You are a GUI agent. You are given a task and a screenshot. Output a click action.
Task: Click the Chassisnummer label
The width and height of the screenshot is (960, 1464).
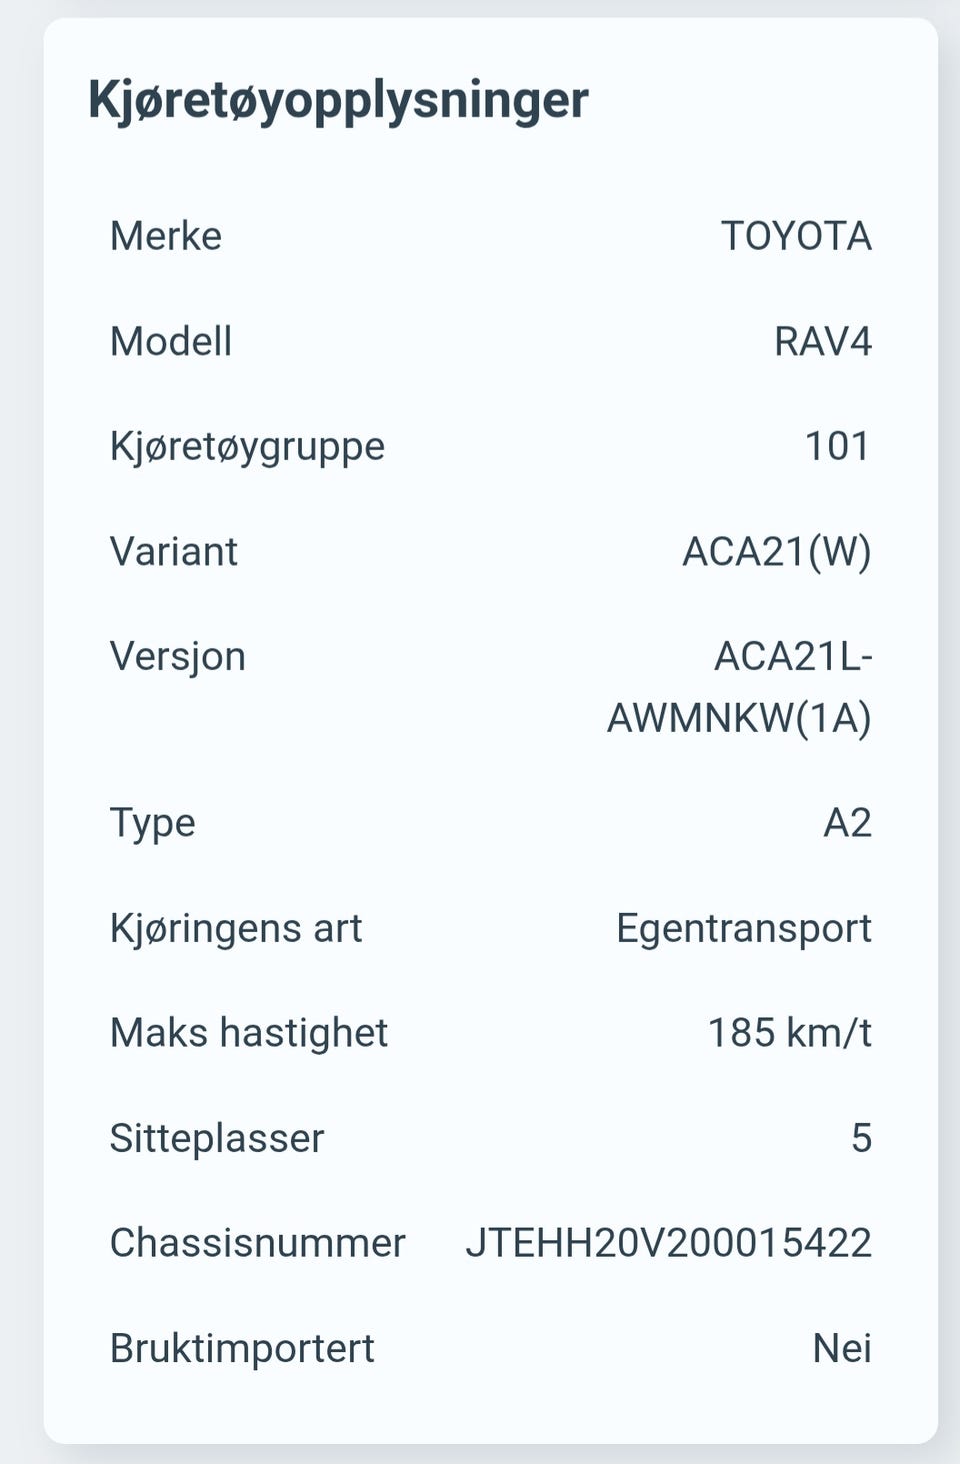pos(258,1243)
